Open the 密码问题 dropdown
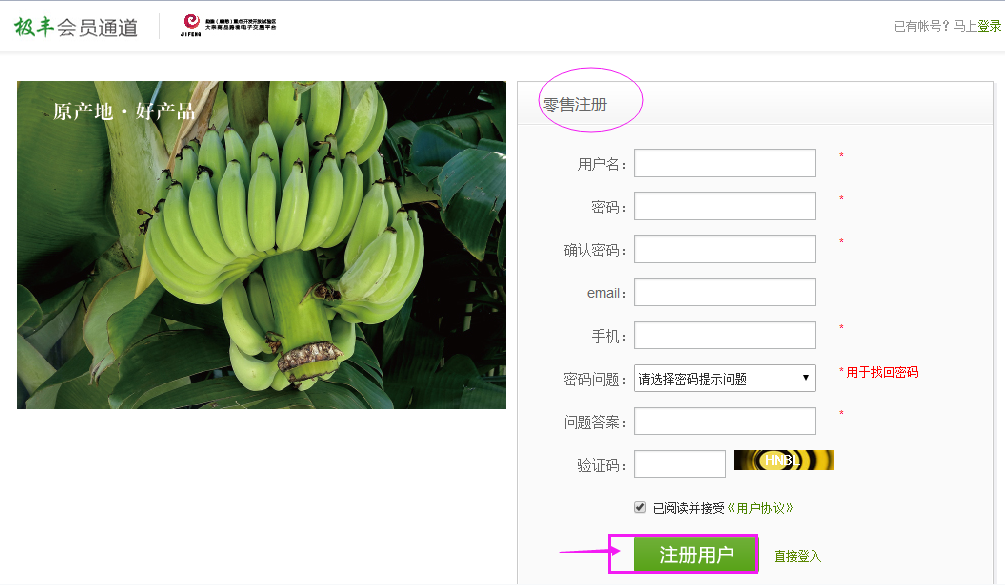The image size is (1005, 585). [x=724, y=378]
